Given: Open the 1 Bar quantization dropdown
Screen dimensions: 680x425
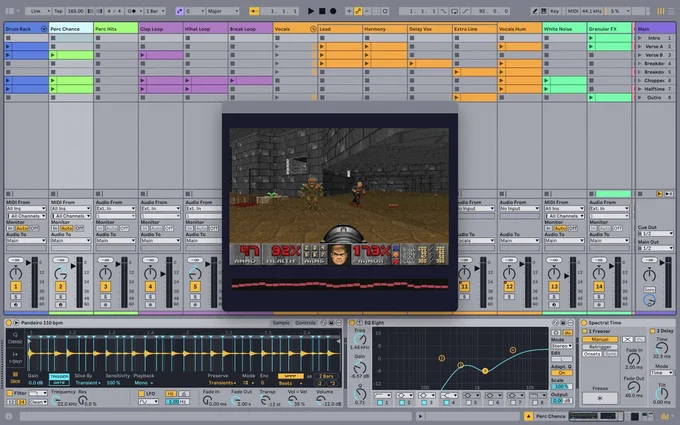Looking at the screenshot, I should [x=155, y=11].
